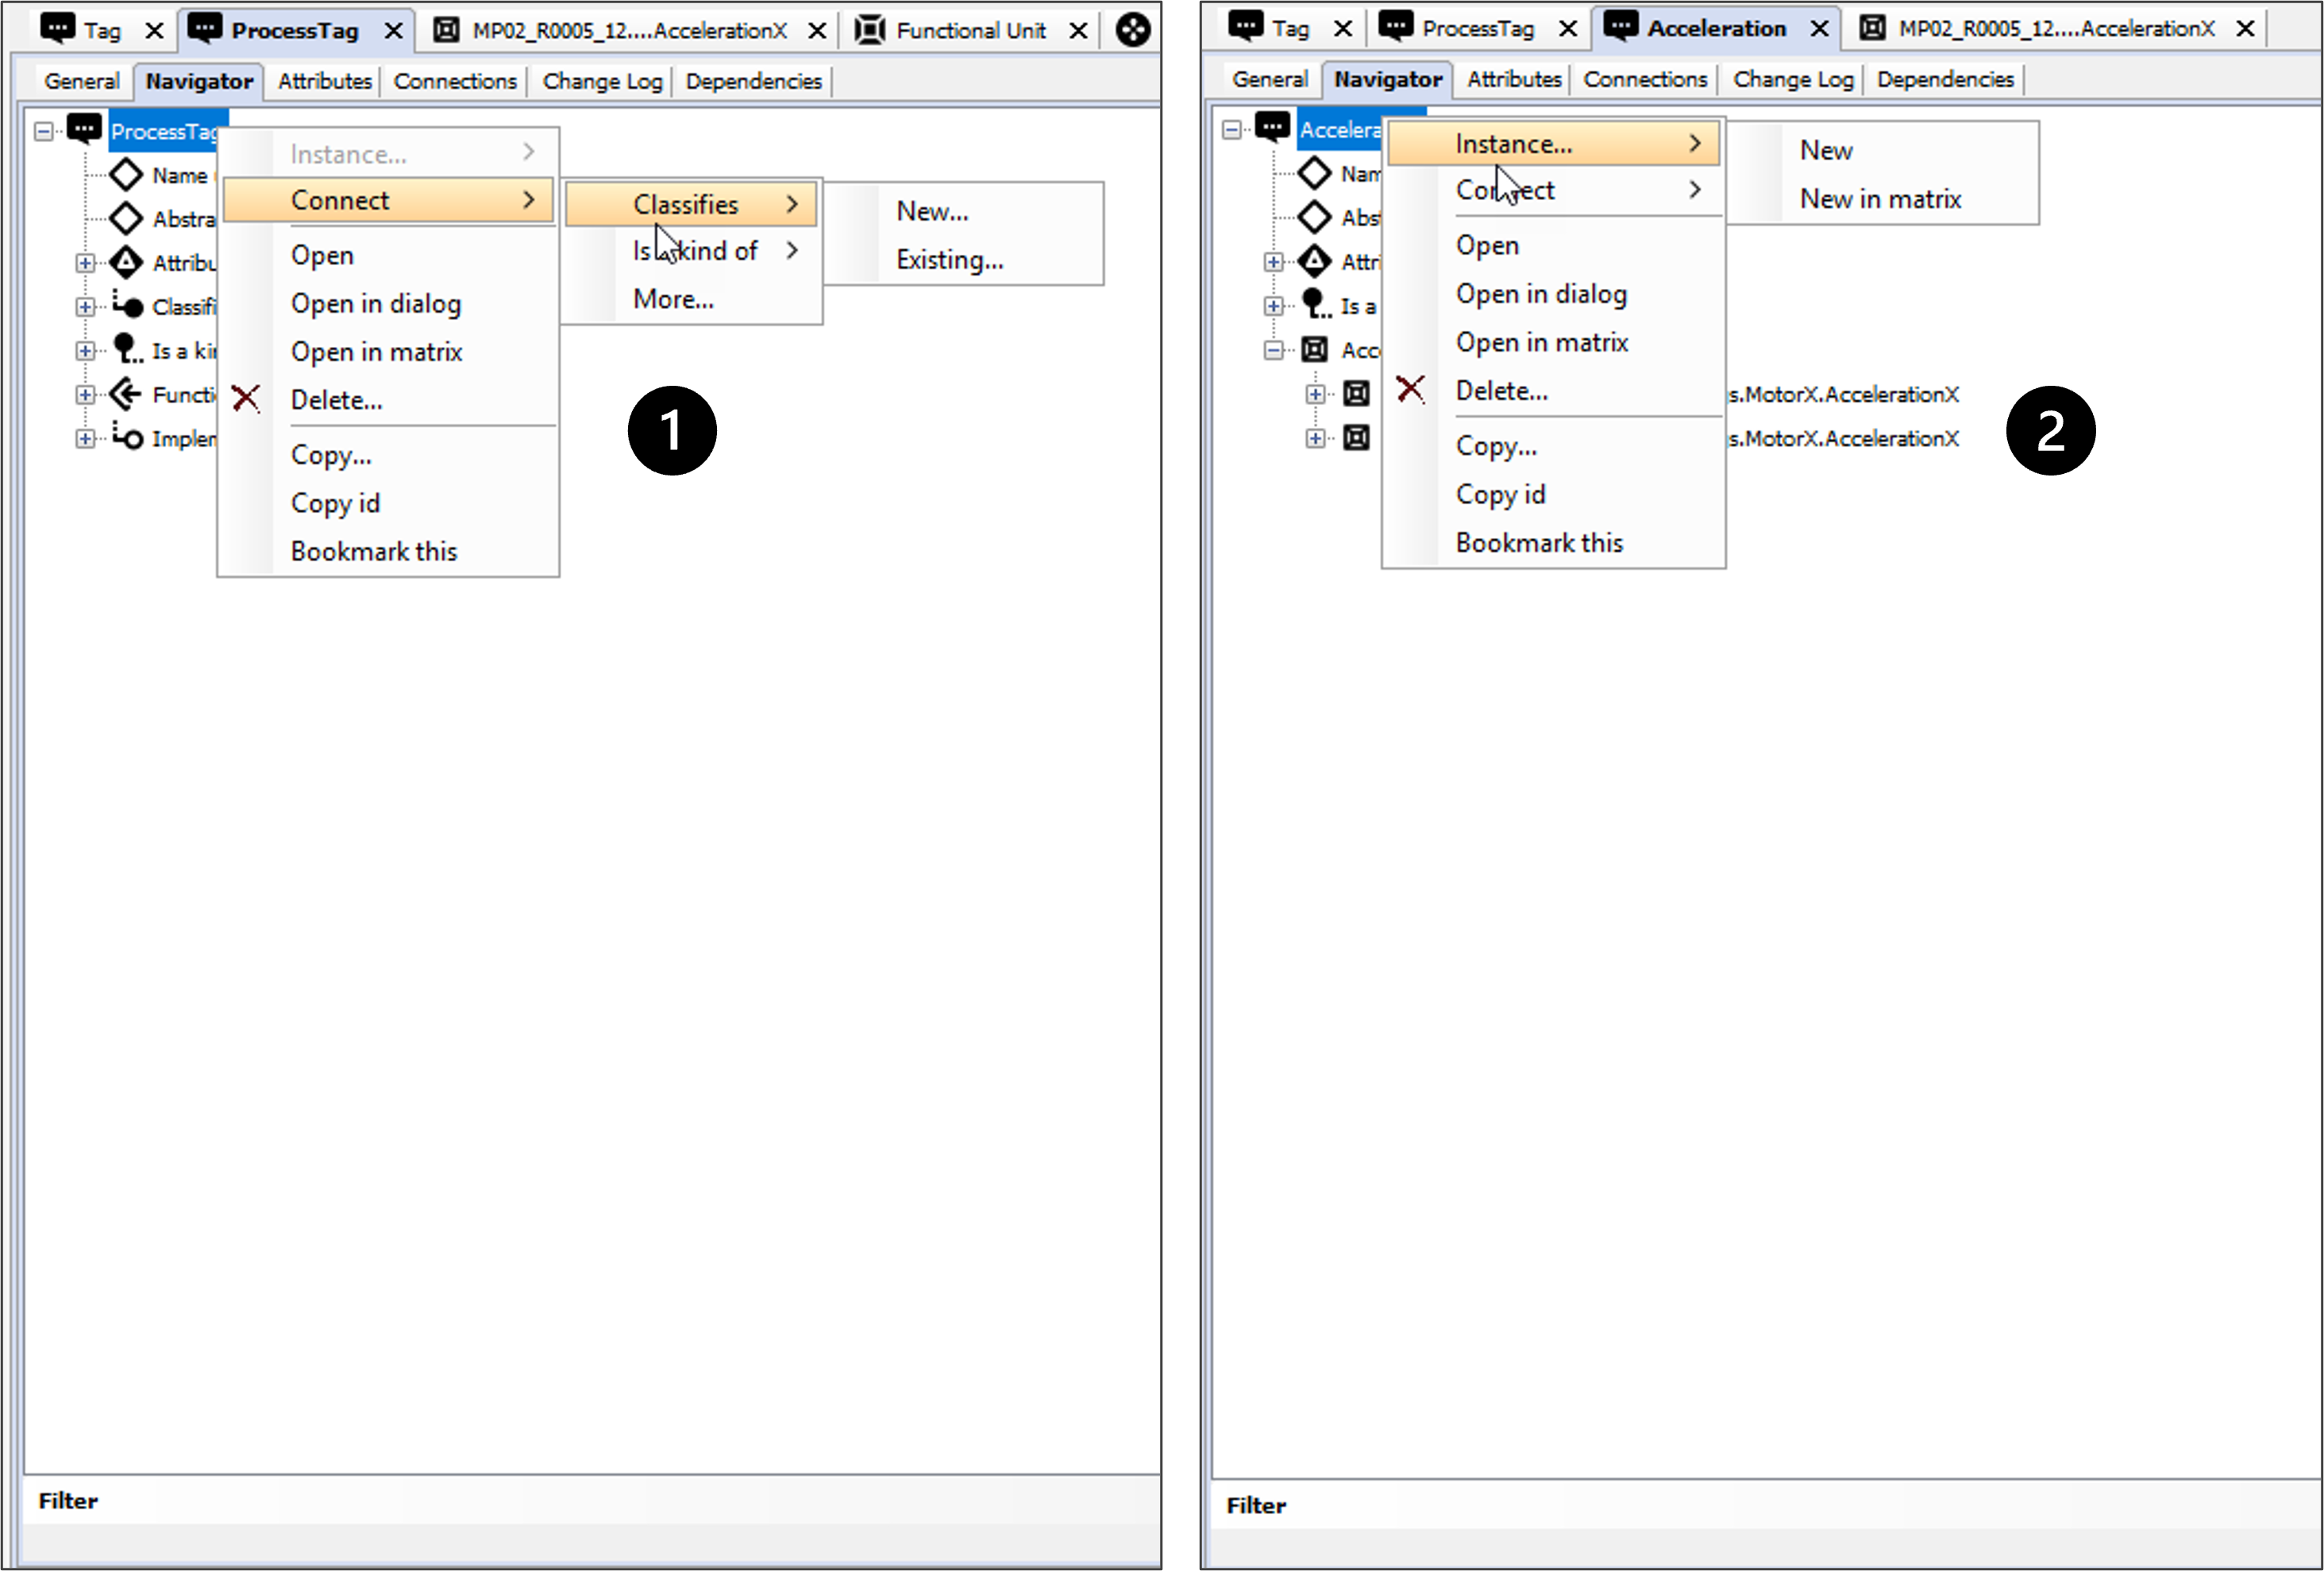Click 'Open in dialog' in left context menu
This screenshot has height=1571, width=2324.
pyautogui.click(x=376, y=303)
